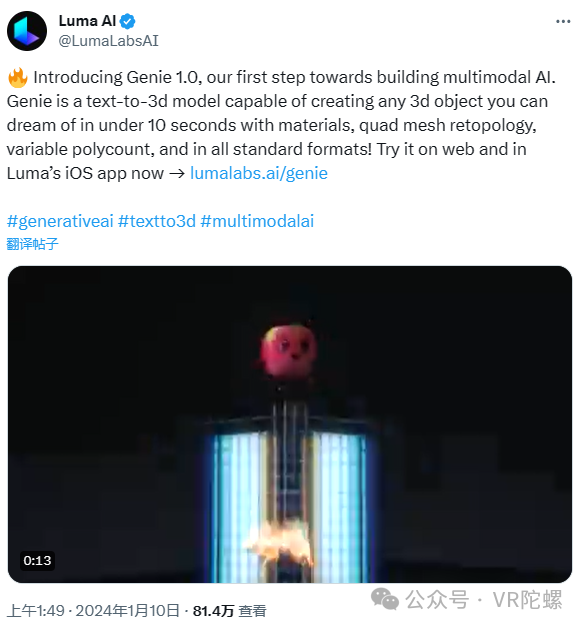Open the #multimodalai hashtag

[x=257, y=221]
